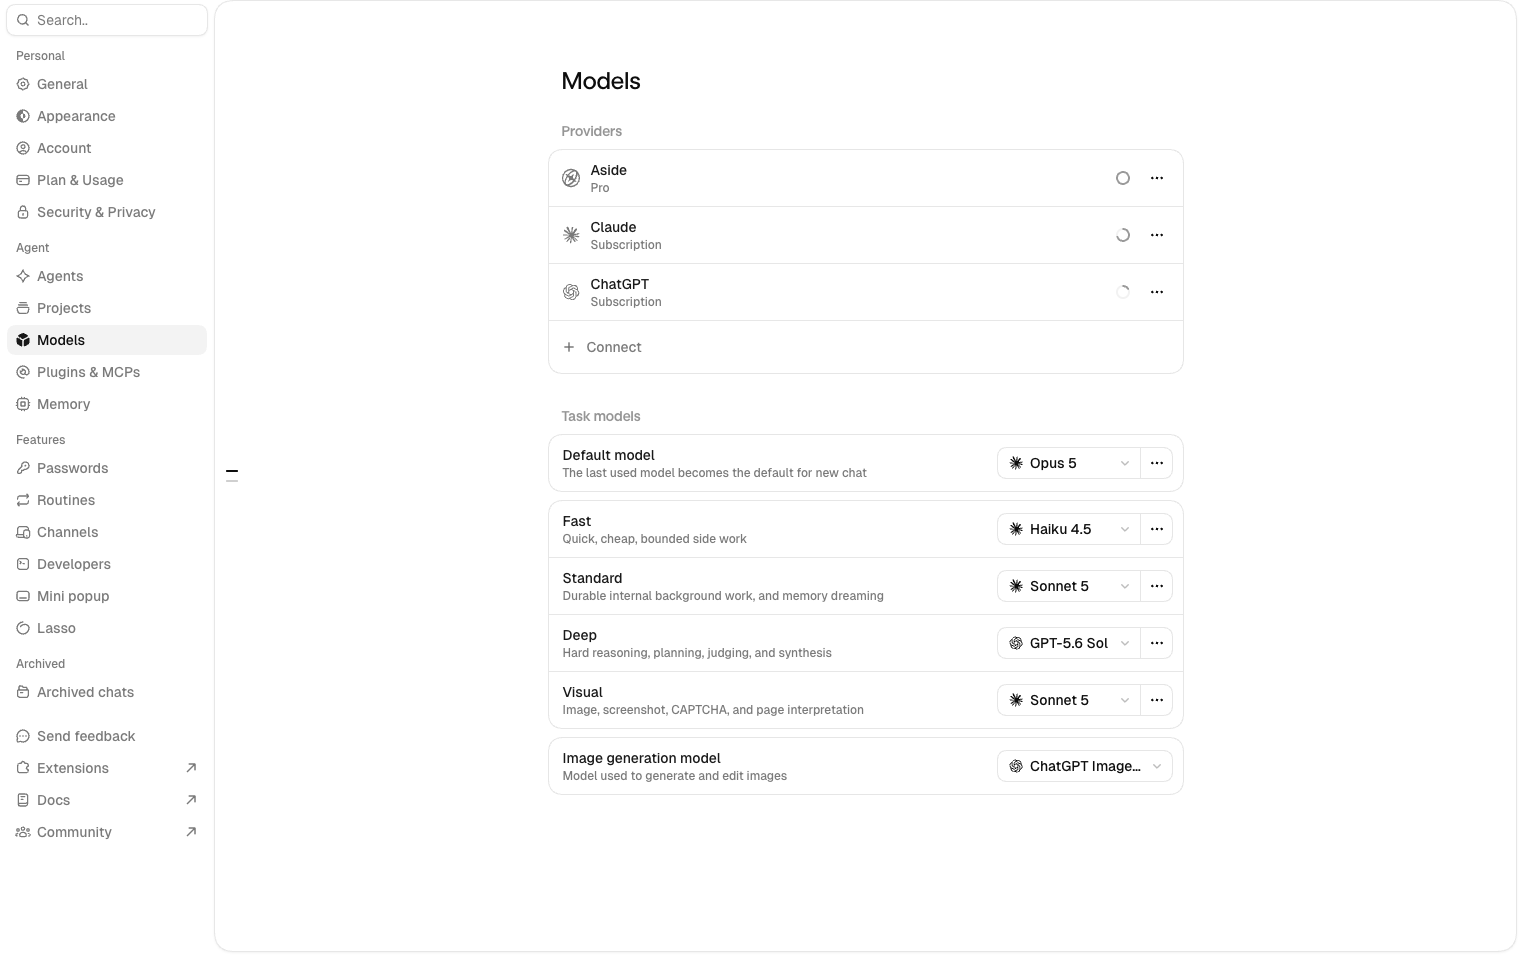Open the ellipsis menu for Visual model row
This screenshot has width=1523, height=958.
(1157, 700)
